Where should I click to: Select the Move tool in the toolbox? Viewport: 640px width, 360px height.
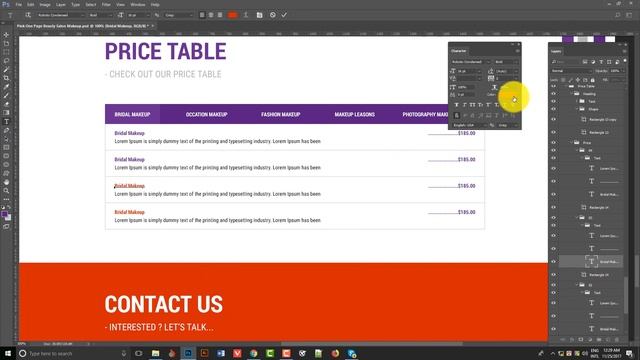point(6,35)
